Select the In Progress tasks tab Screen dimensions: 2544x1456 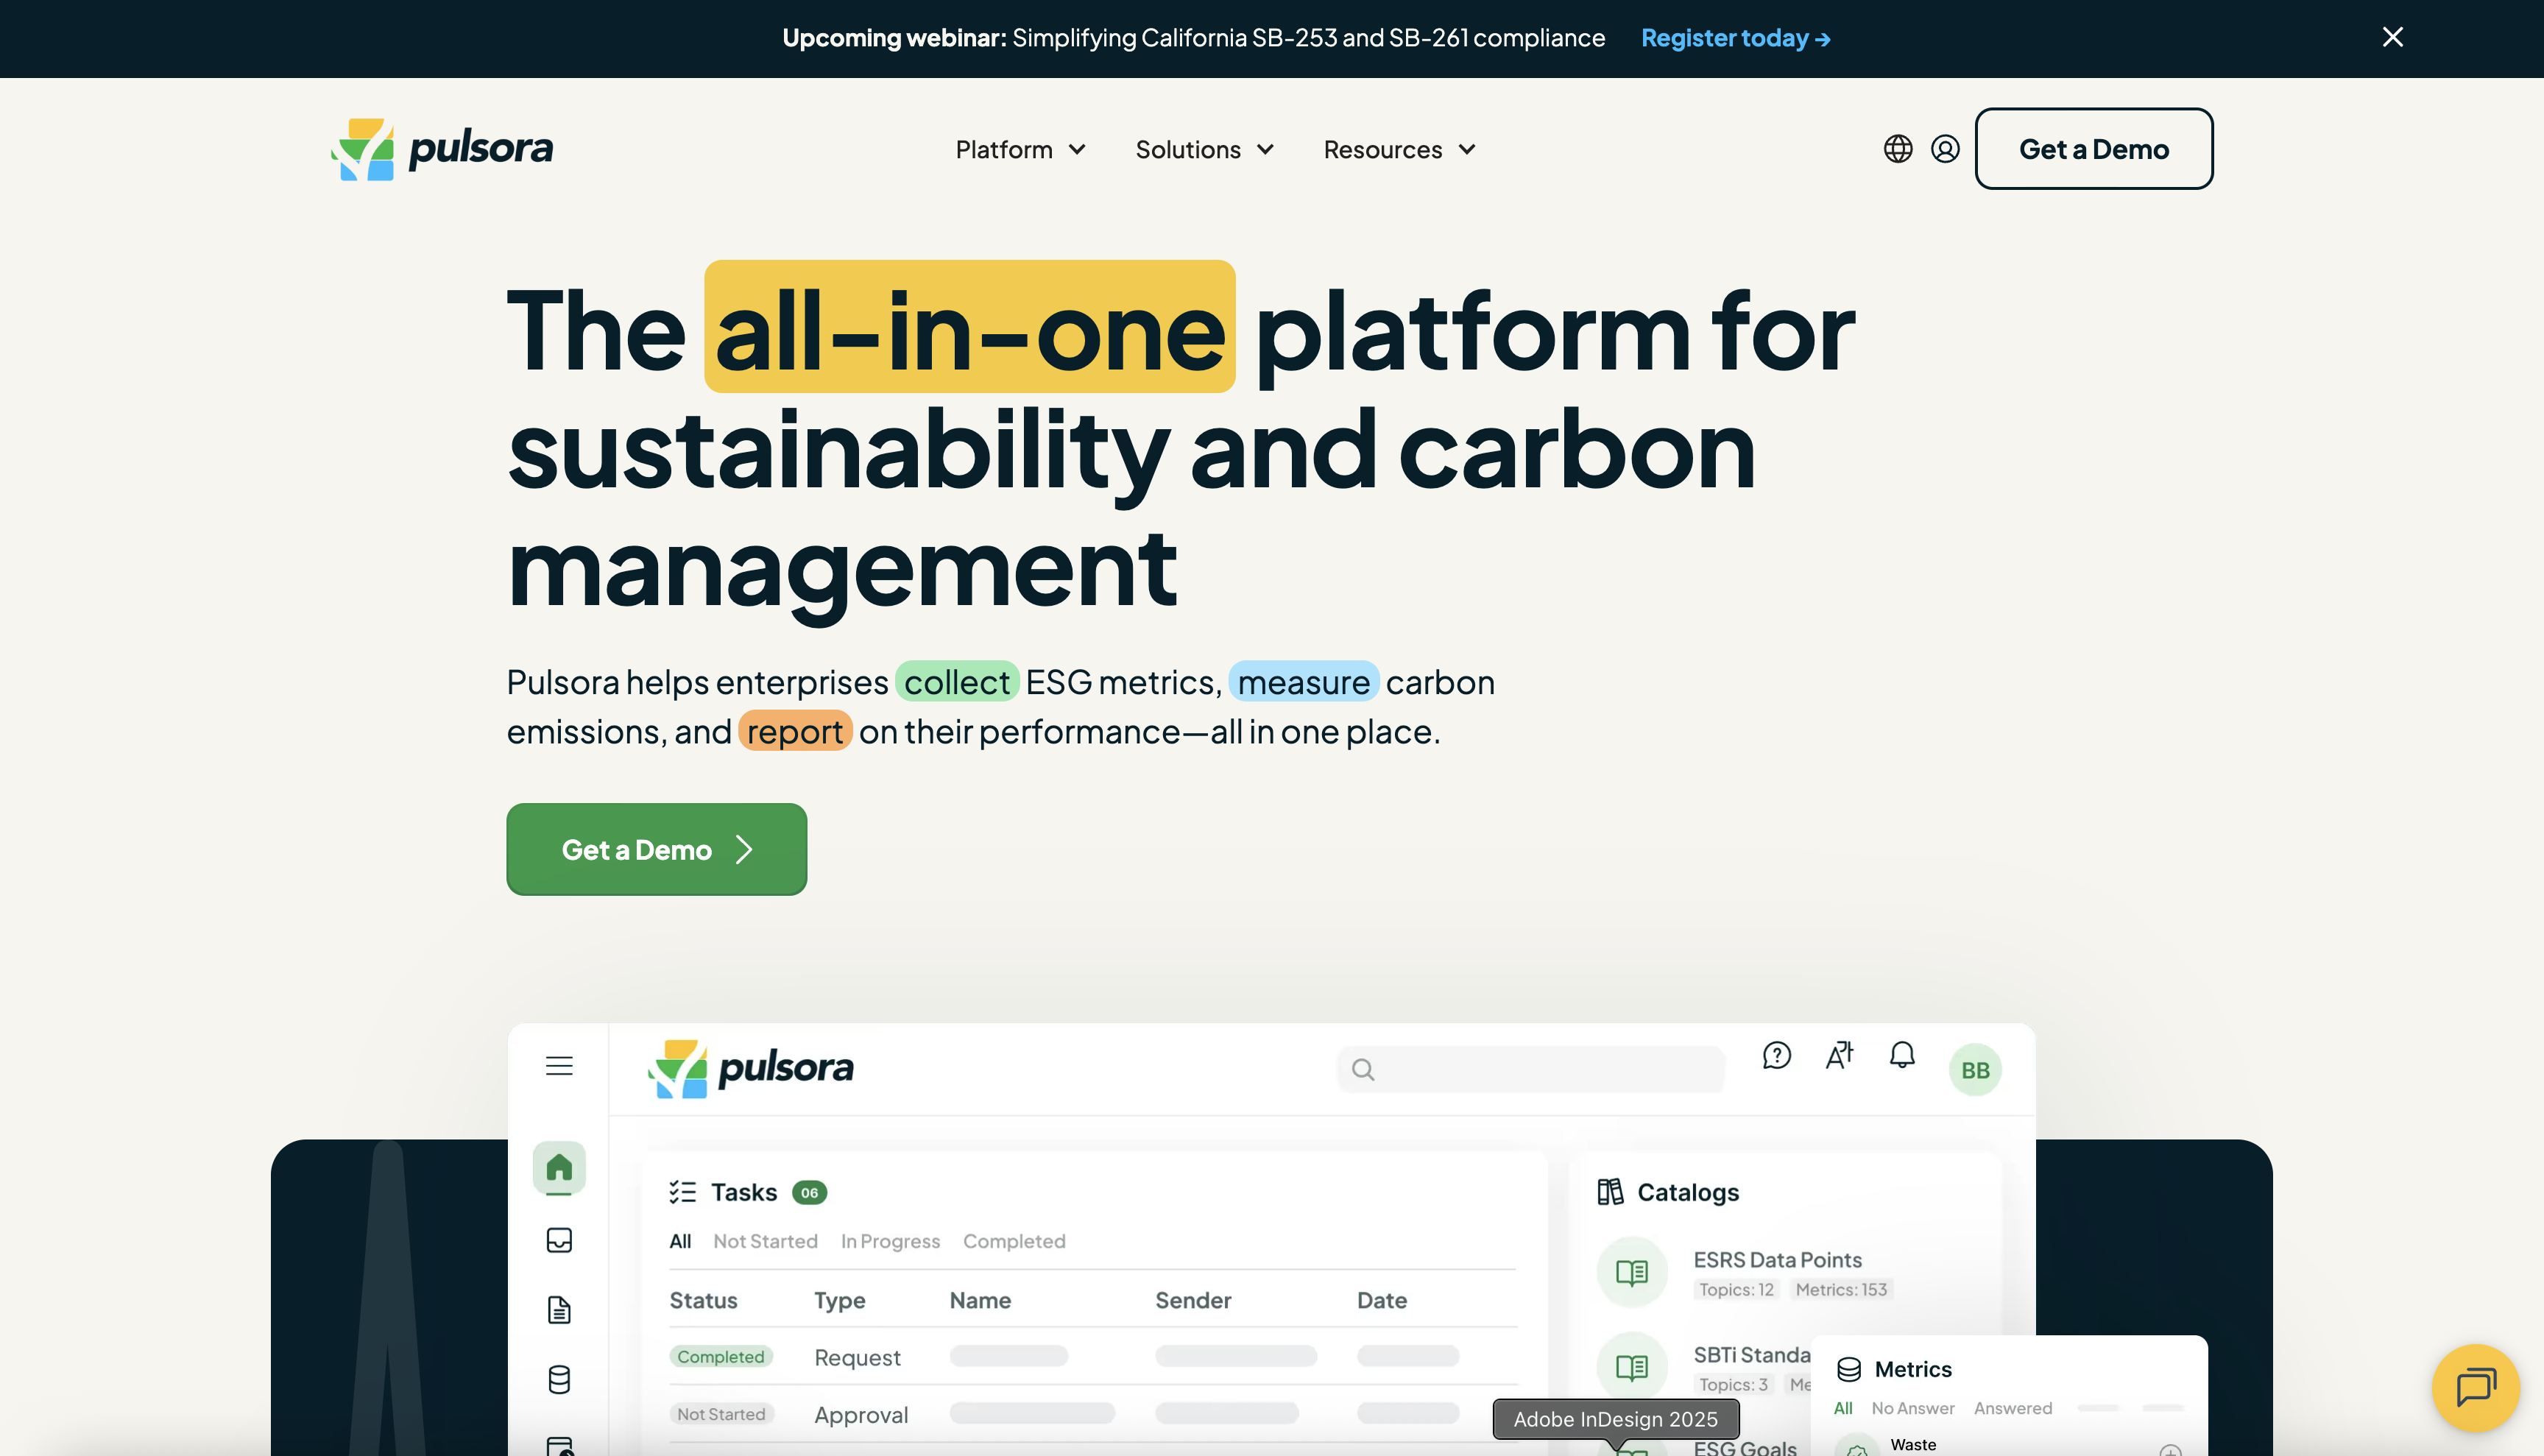[890, 1241]
